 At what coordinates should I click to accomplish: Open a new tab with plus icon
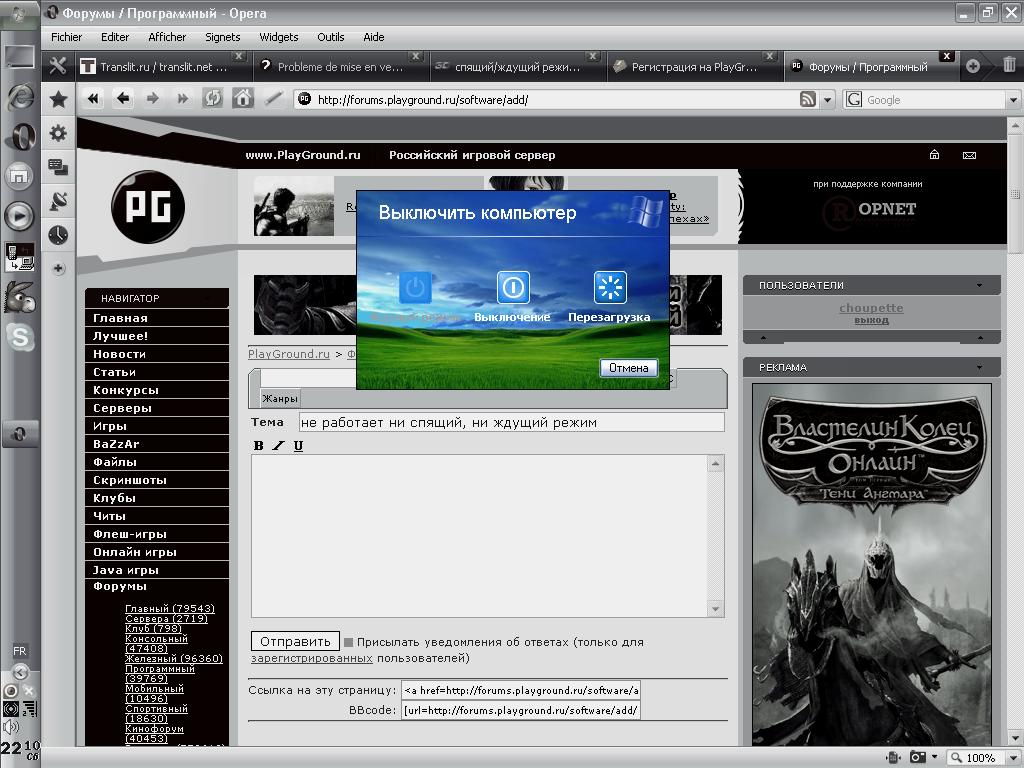(973, 66)
